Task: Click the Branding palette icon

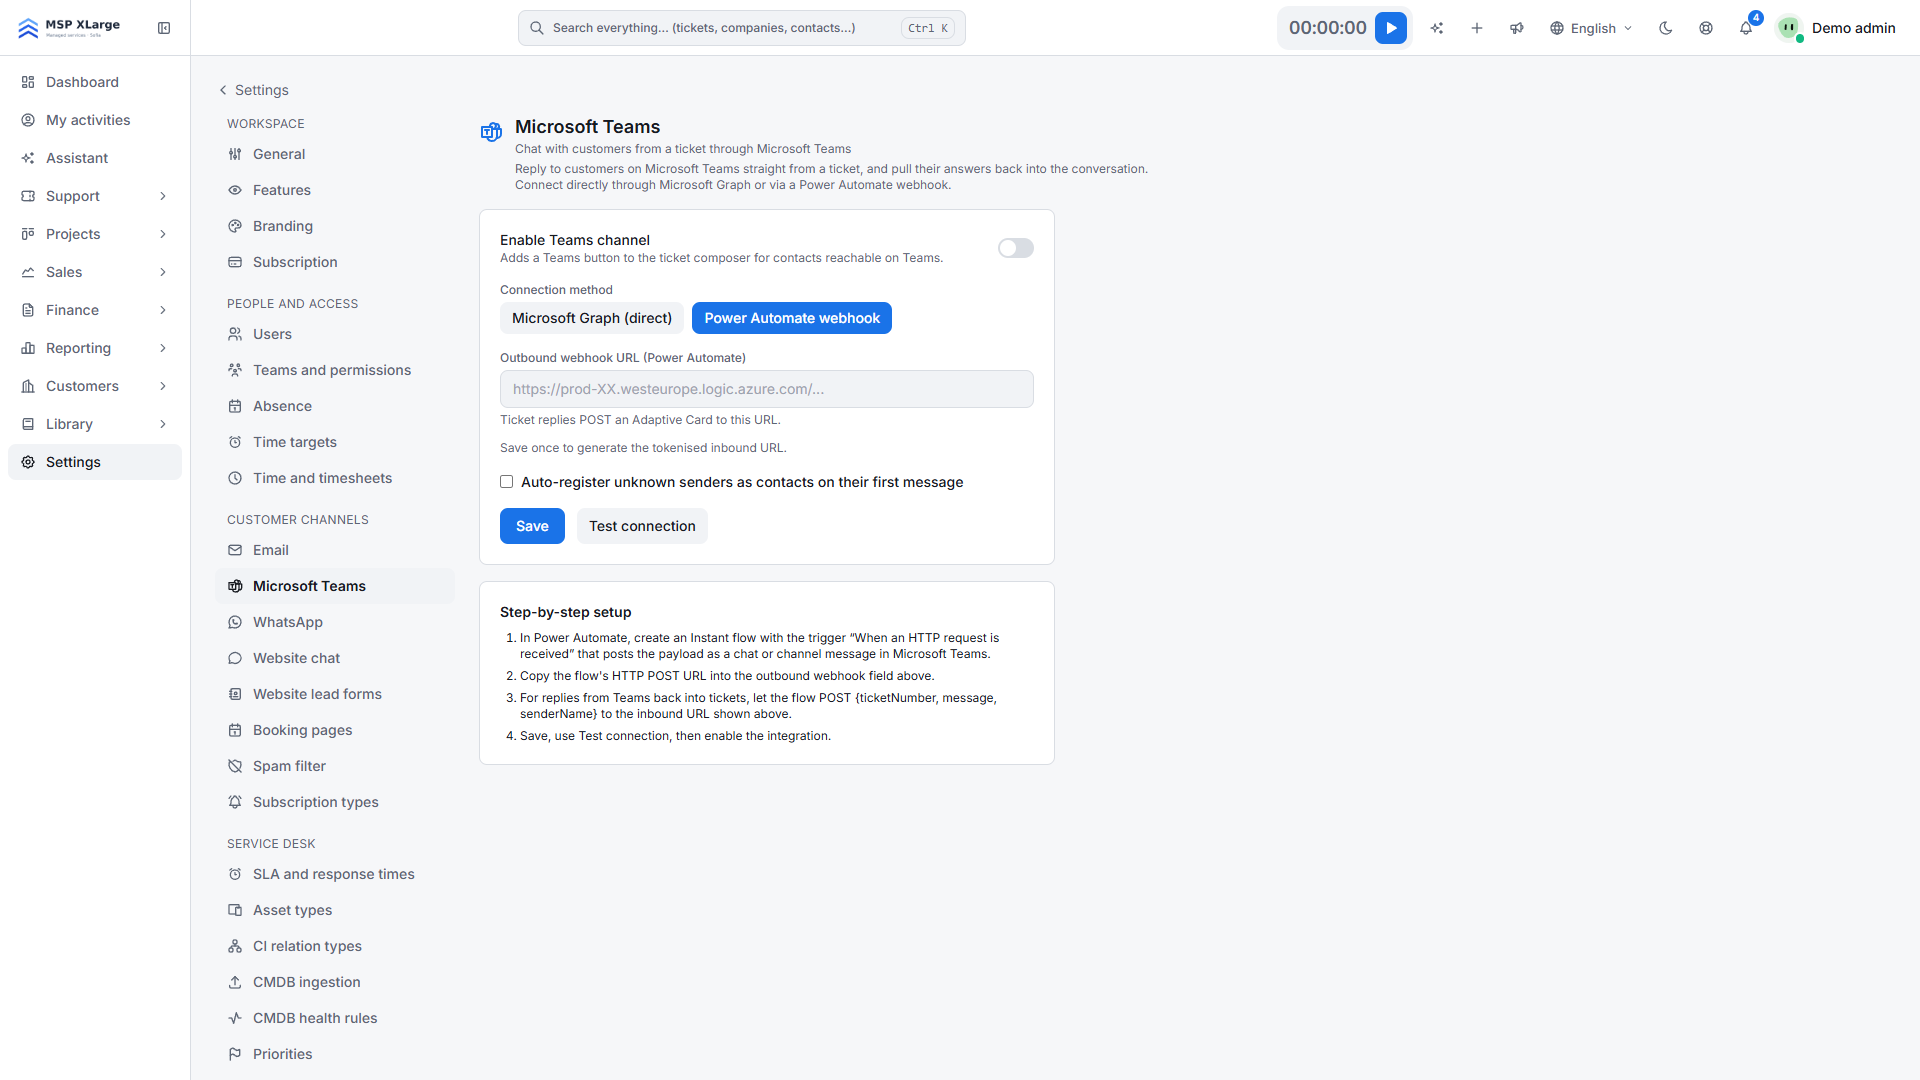Action: 235,226
